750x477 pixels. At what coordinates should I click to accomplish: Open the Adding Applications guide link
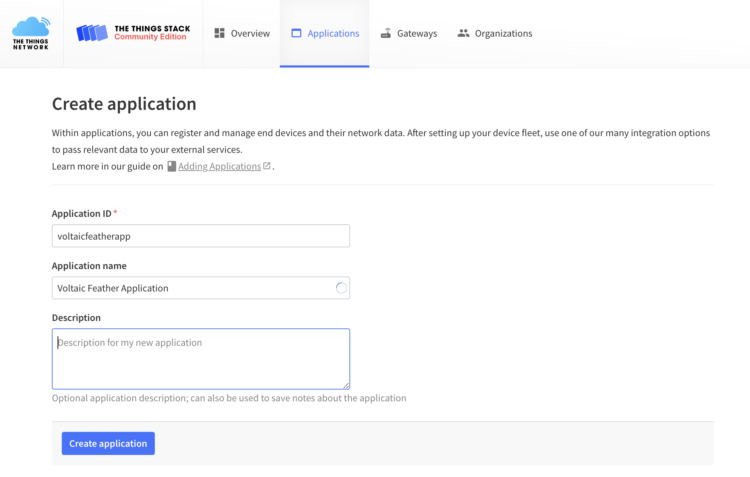[x=220, y=166]
